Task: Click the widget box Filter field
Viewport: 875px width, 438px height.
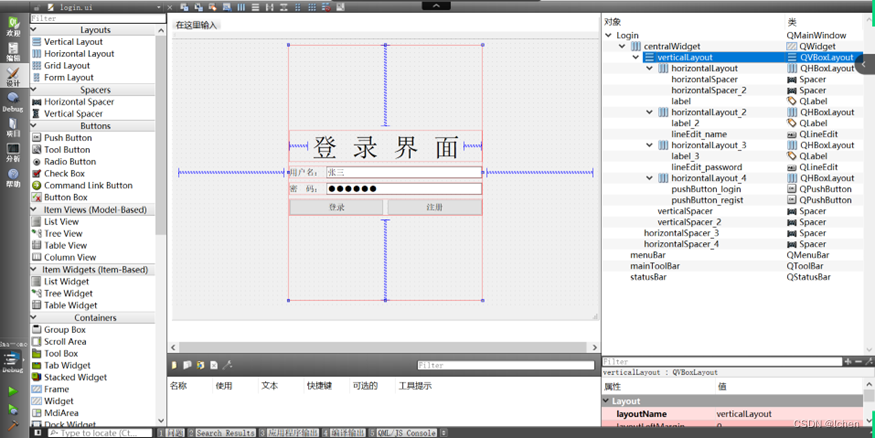Action: tap(98, 18)
